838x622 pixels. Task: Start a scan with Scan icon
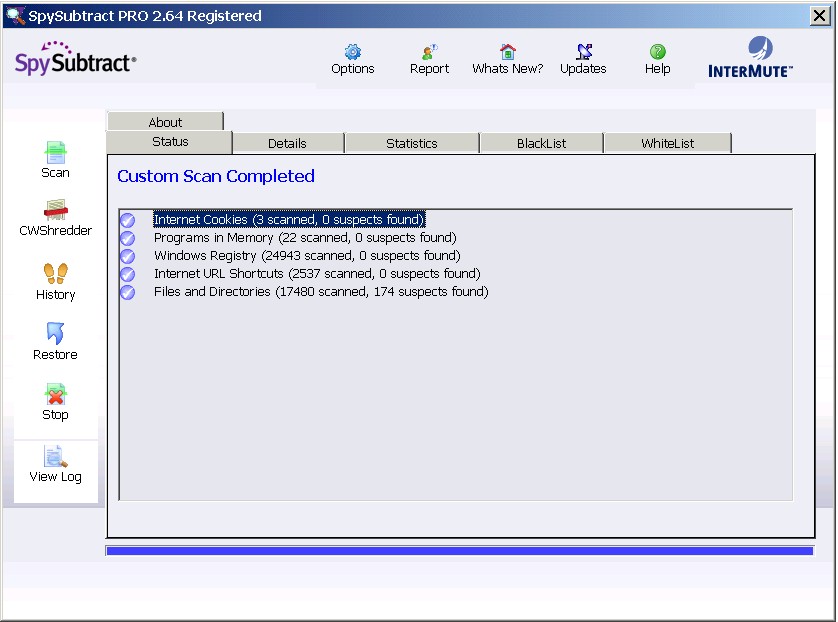[x=56, y=152]
